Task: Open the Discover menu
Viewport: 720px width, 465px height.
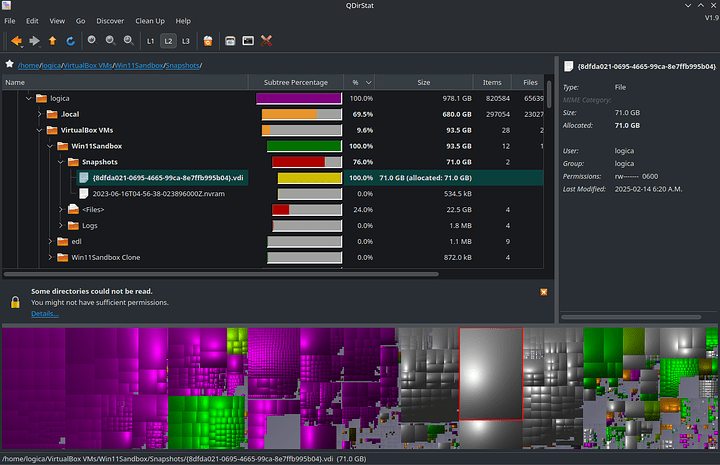Action: (x=110, y=20)
